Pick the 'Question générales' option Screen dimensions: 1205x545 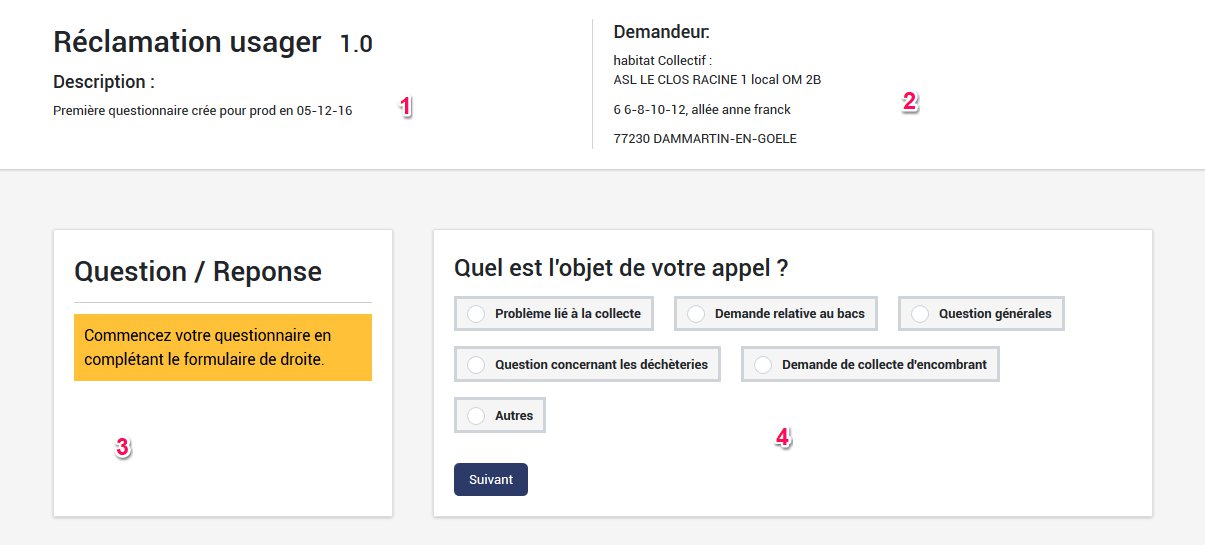pos(920,313)
